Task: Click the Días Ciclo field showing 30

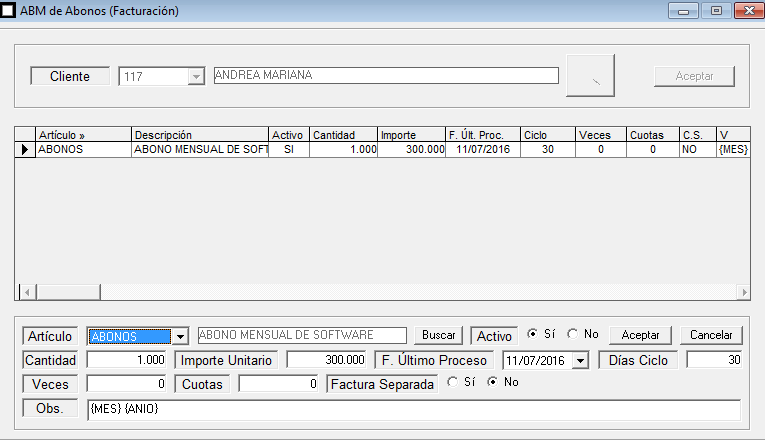Action: pos(714,360)
